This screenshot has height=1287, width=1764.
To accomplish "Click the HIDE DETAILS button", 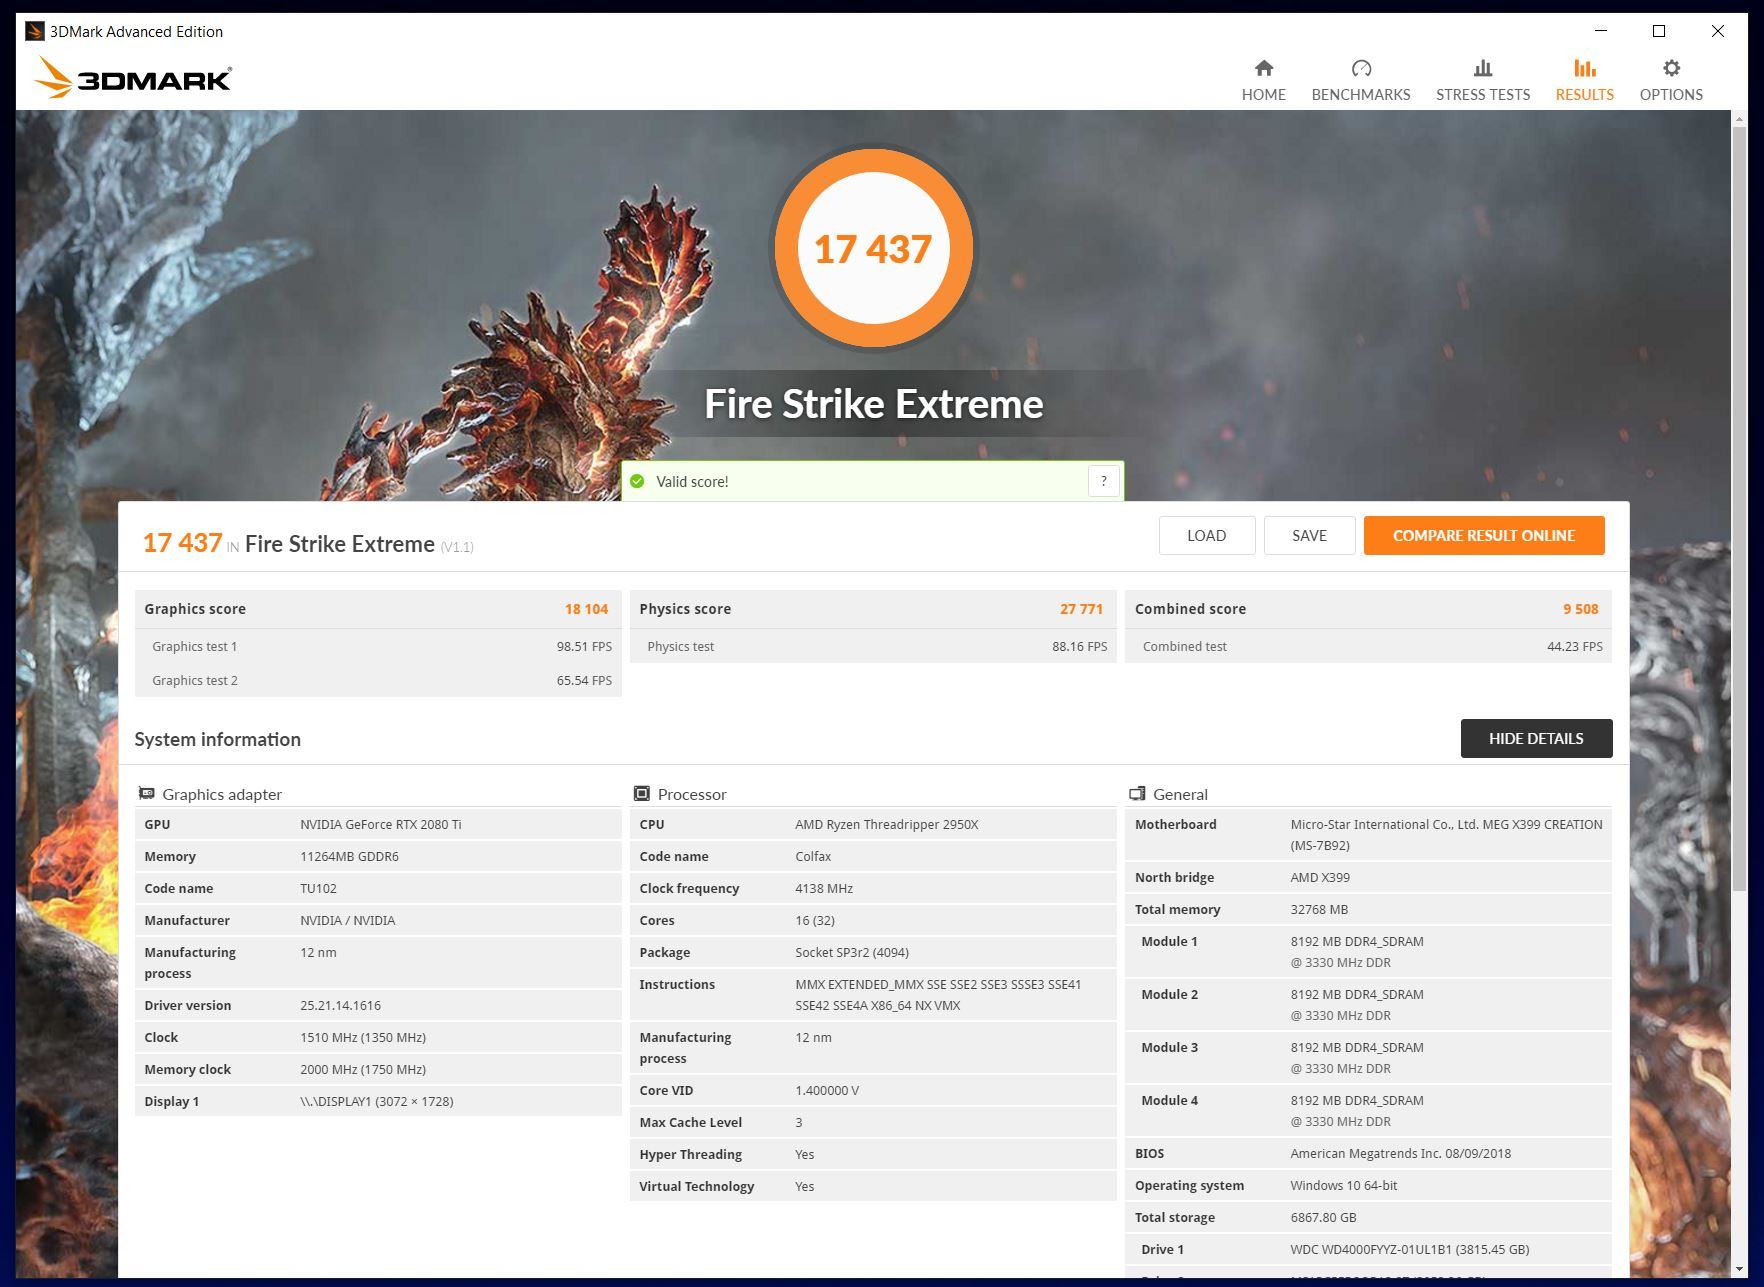I will coord(1536,738).
